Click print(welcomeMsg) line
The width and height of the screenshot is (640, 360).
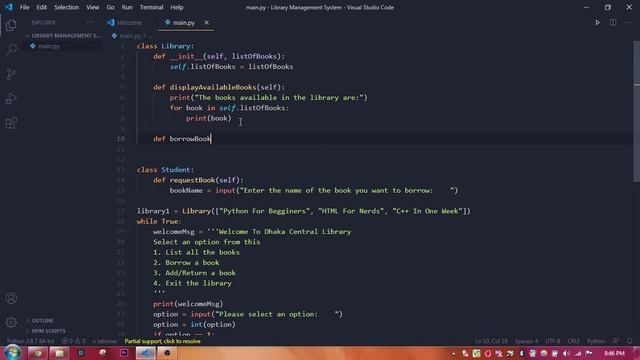188,304
